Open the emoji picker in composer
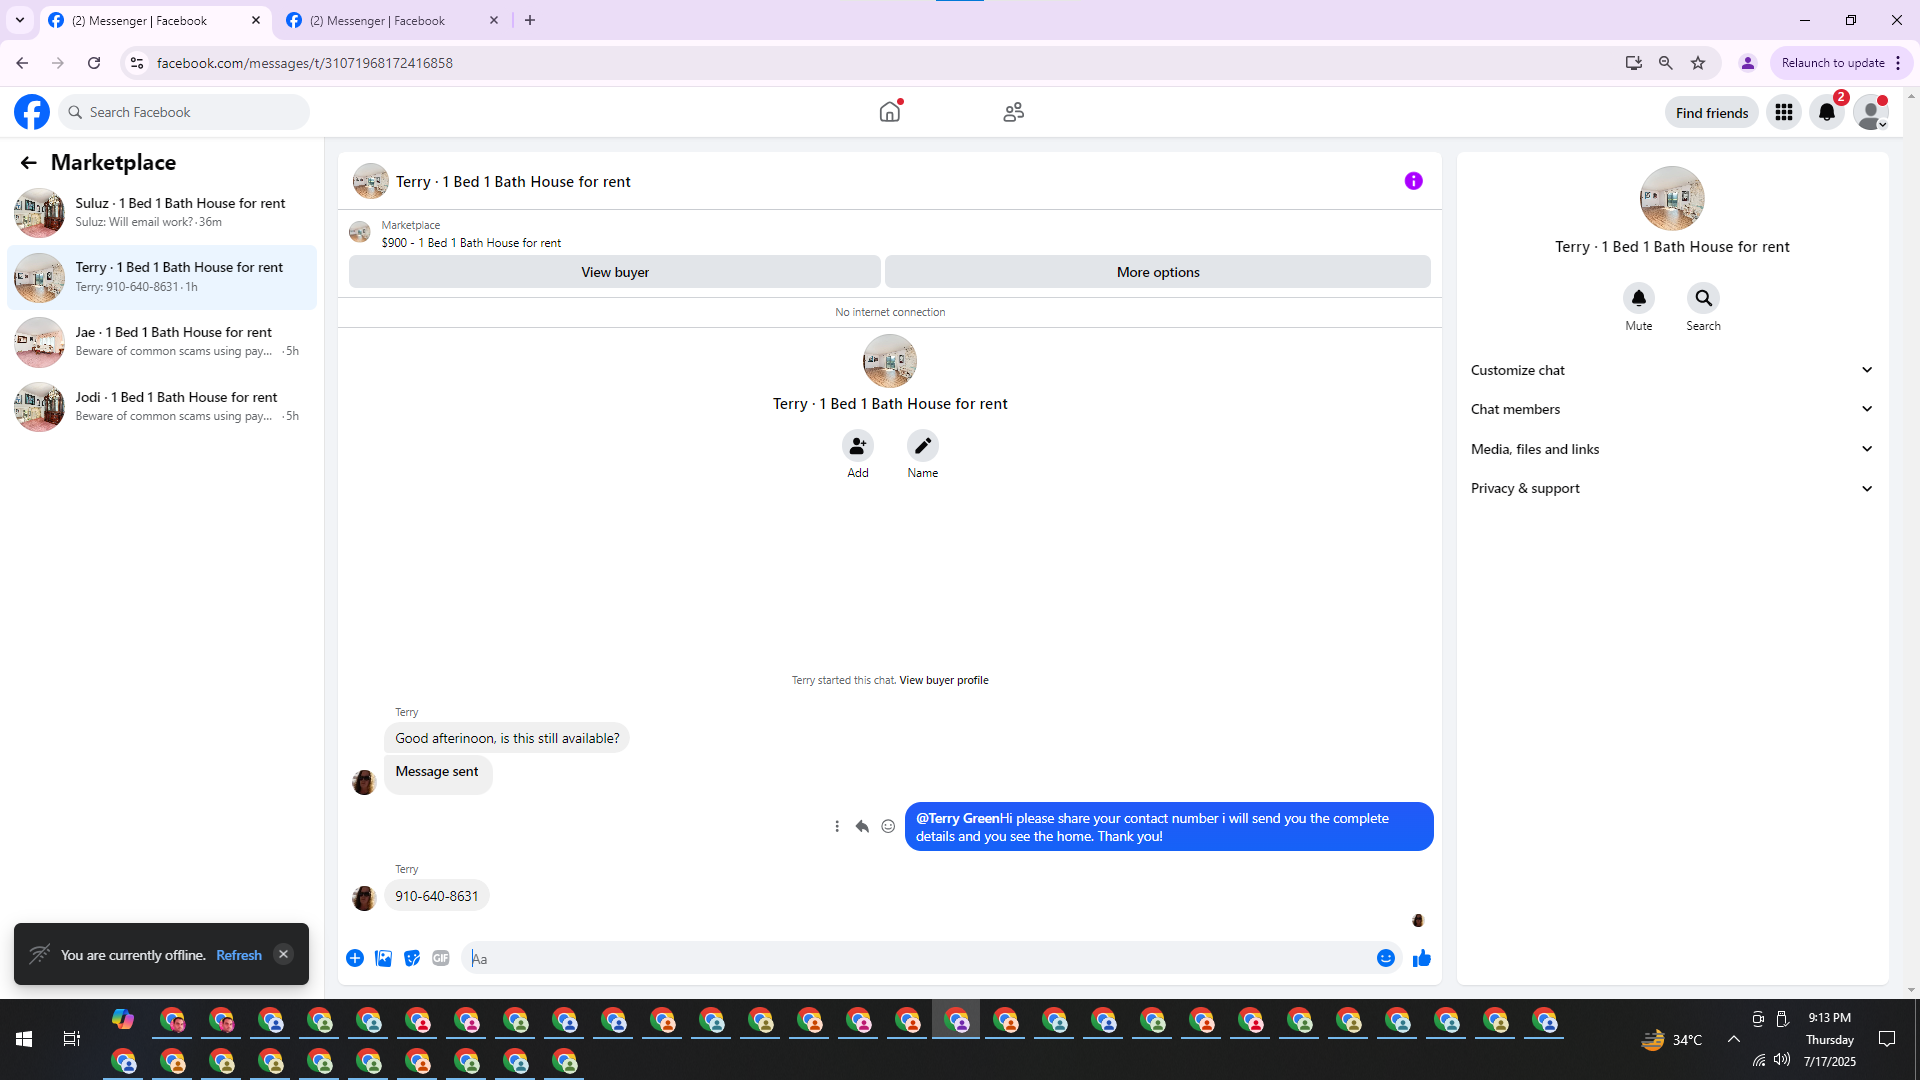Image resolution: width=1920 pixels, height=1080 pixels. (x=1386, y=958)
